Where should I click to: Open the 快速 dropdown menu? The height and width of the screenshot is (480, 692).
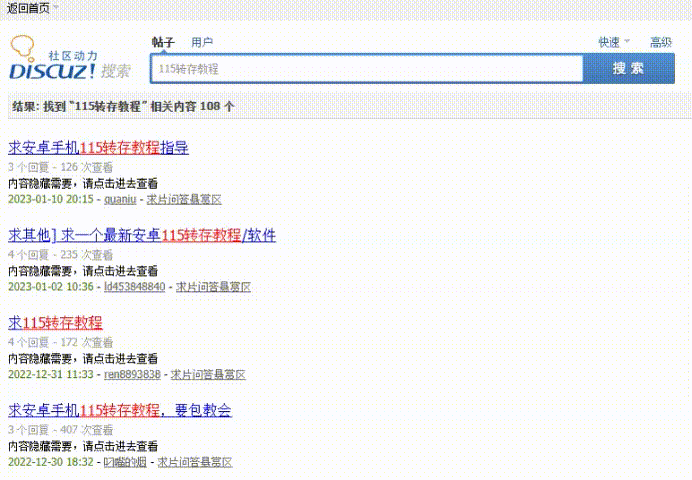point(613,42)
